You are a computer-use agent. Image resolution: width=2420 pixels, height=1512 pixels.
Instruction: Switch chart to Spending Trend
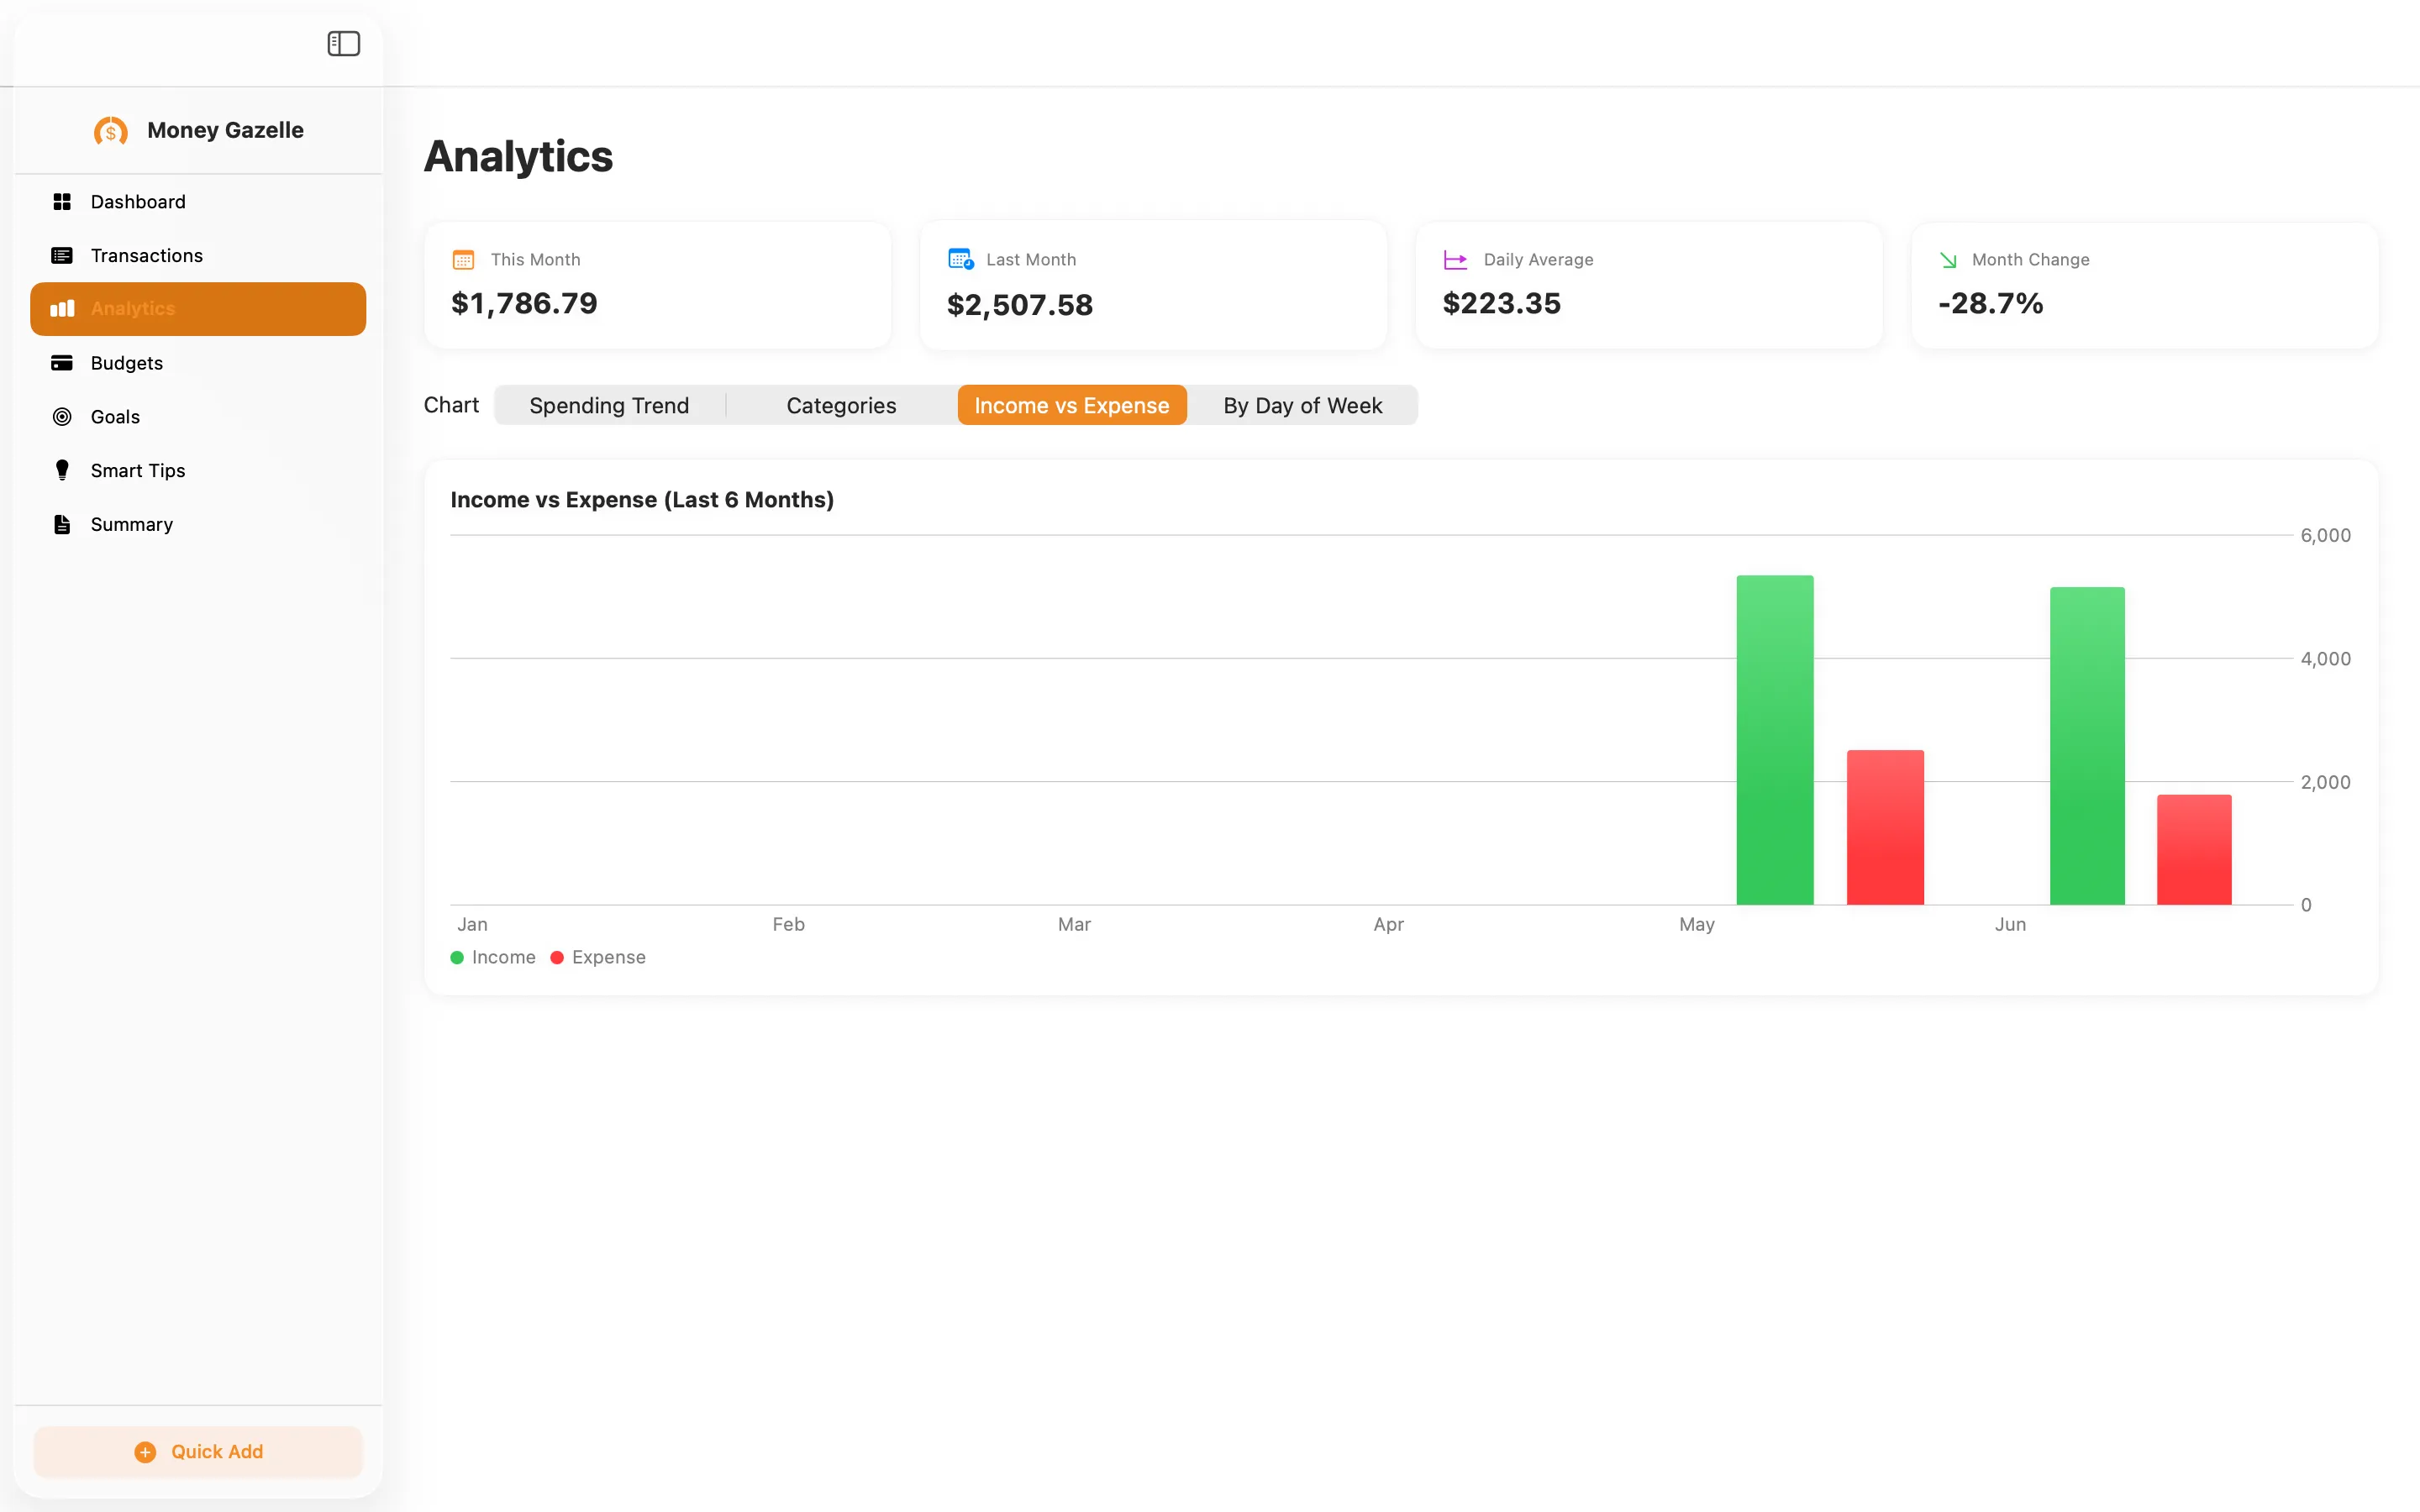[609, 405]
